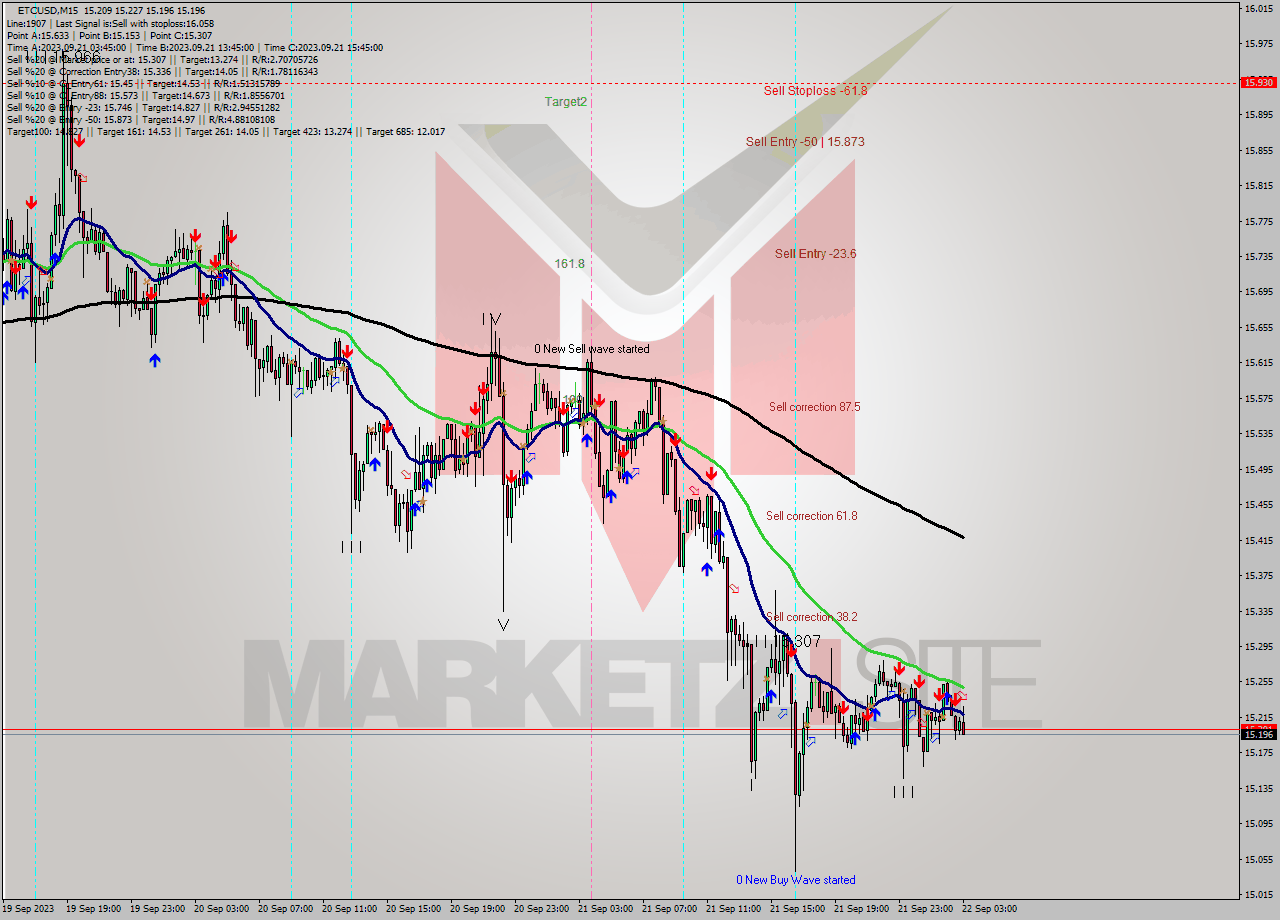Click the 'Sell correction 38.2' label

point(811,617)
